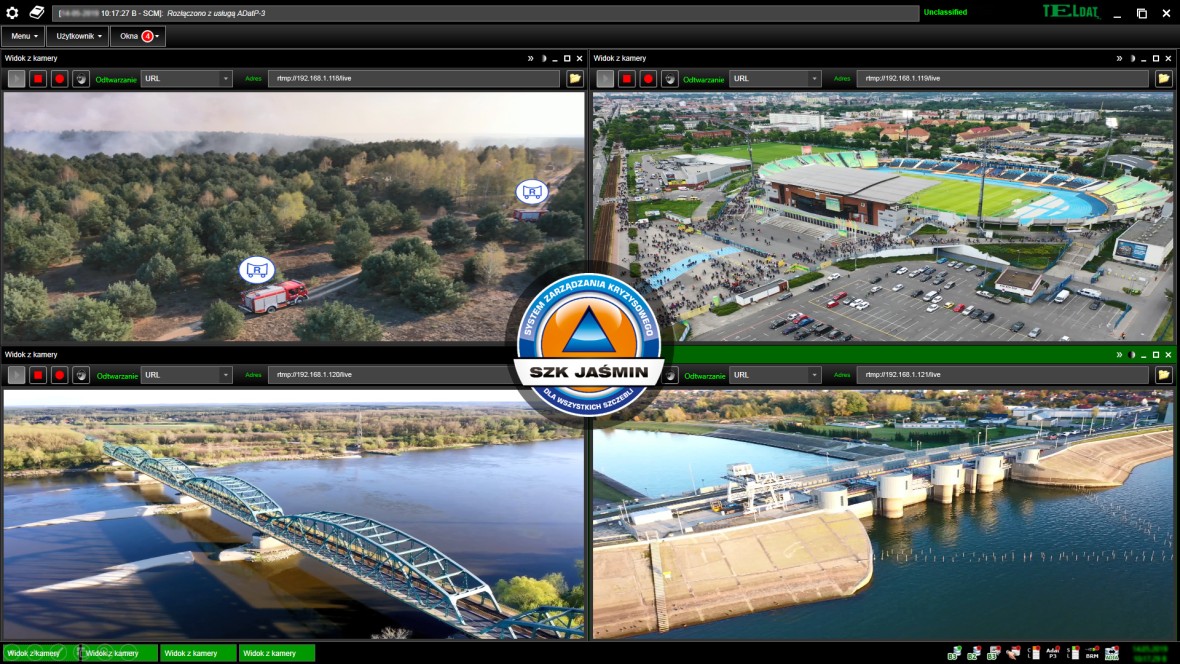The image size is (1180, 664).
Task: Start playback of the 192.168.1.119 stream
Action: click(x=605, y=78)
